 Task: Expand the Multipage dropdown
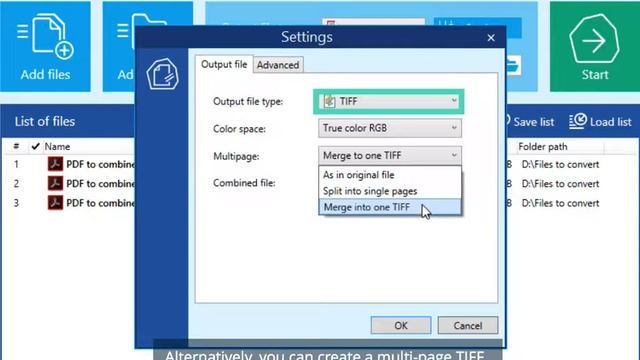[390, 156]
